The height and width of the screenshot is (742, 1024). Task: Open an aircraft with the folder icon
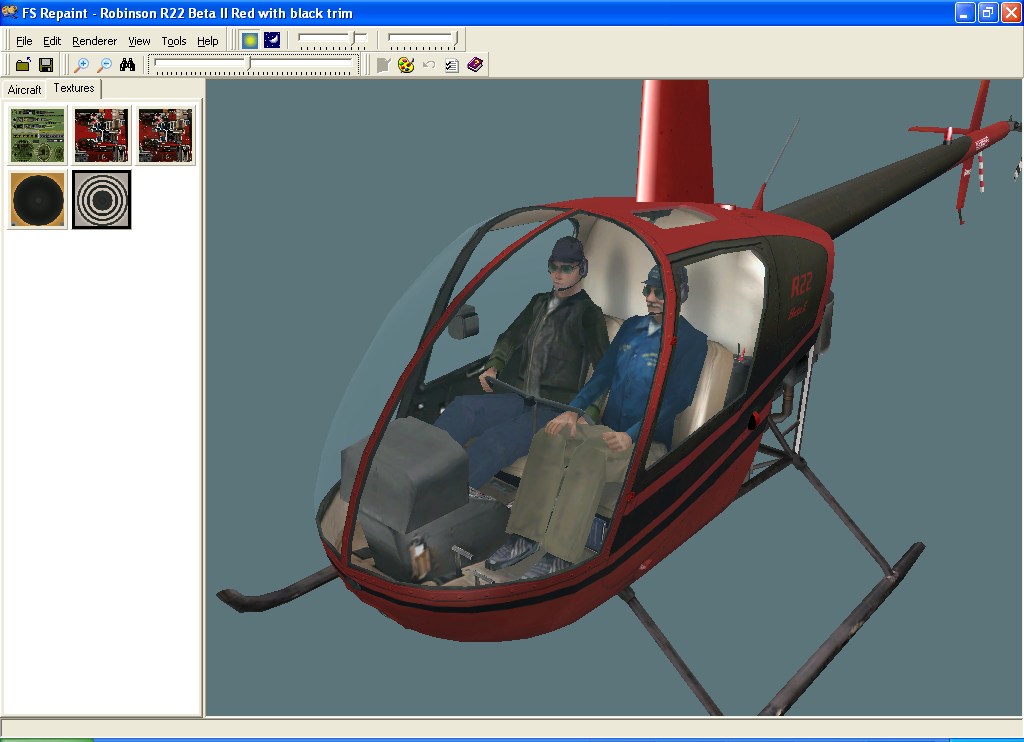pos(24,65)
